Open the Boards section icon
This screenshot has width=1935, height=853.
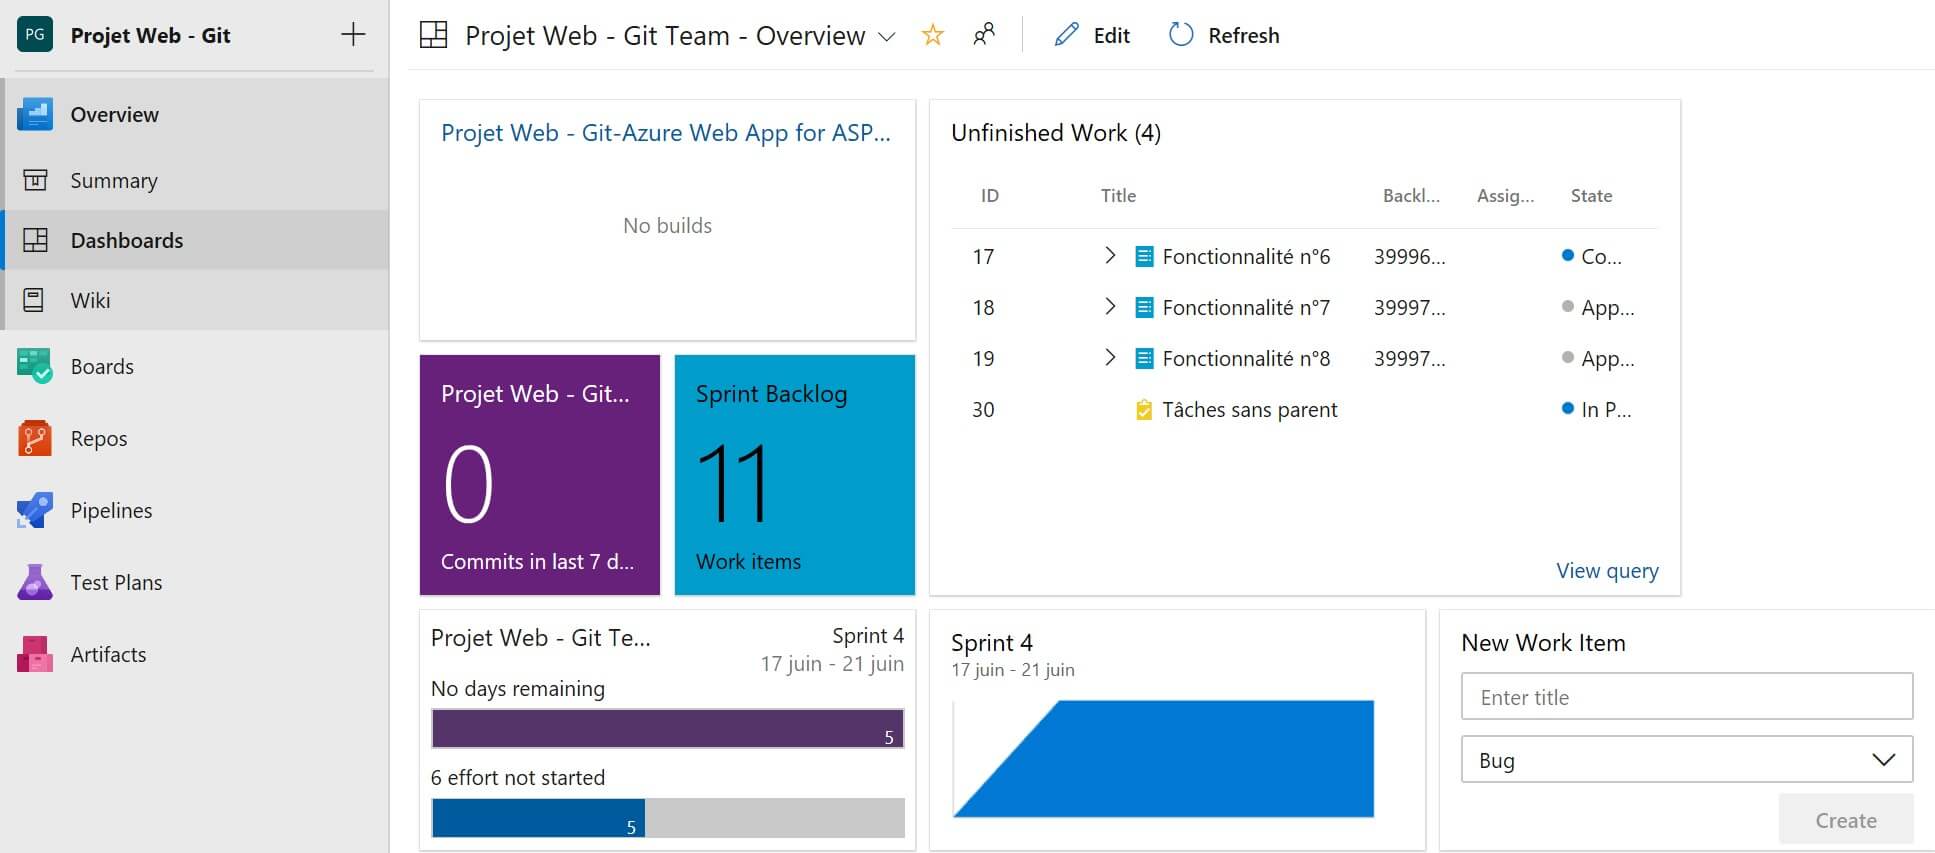pyautogui.click(x=35, y=366)
